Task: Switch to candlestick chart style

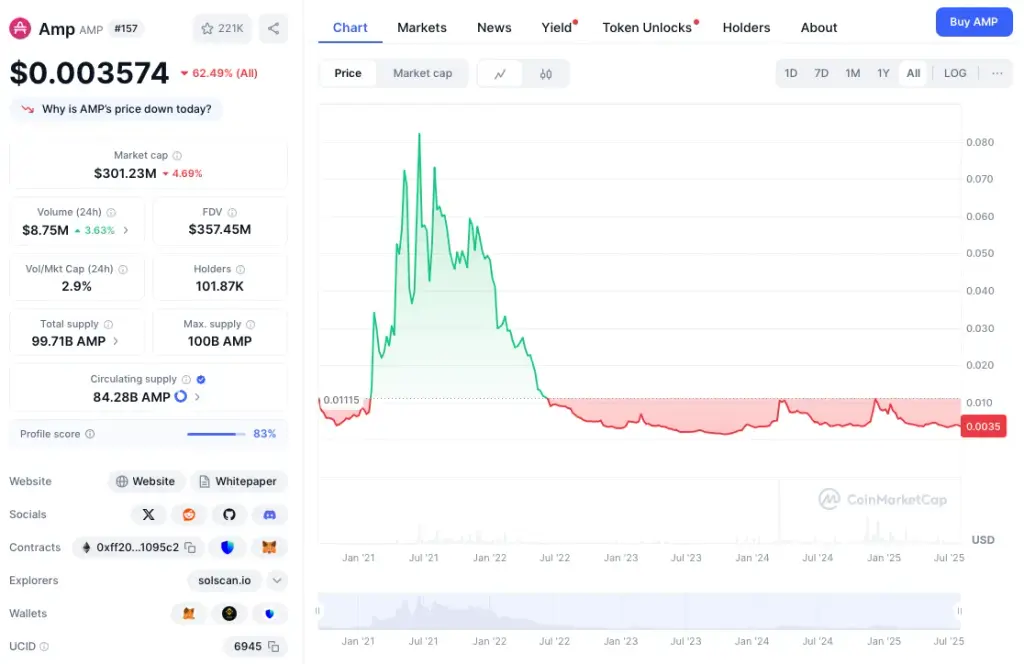Action: (546, 74)
